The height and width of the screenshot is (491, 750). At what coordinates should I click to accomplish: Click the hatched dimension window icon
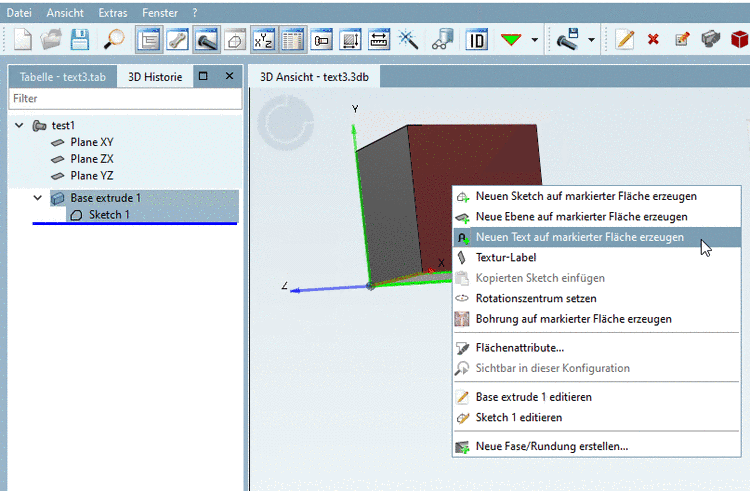350,40
